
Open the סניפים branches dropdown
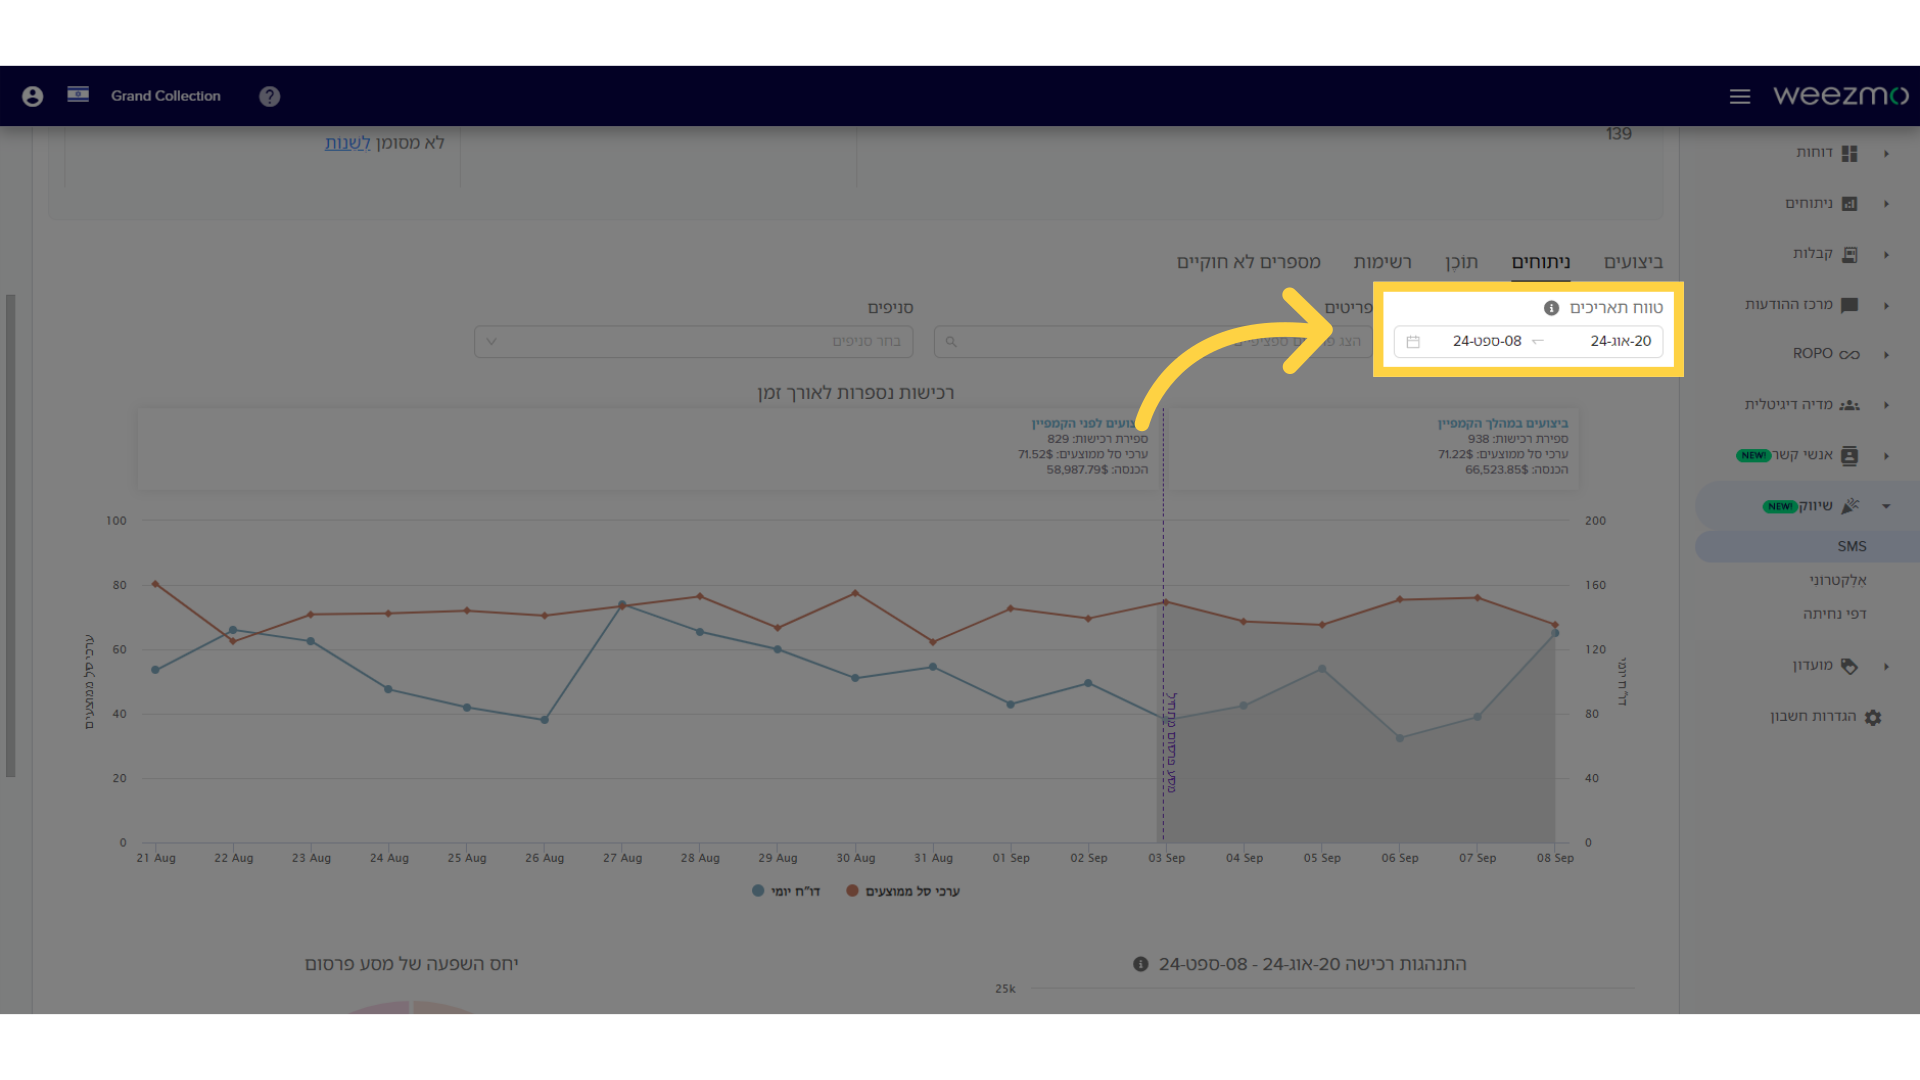pyautogui.click(x=693, y=342)
